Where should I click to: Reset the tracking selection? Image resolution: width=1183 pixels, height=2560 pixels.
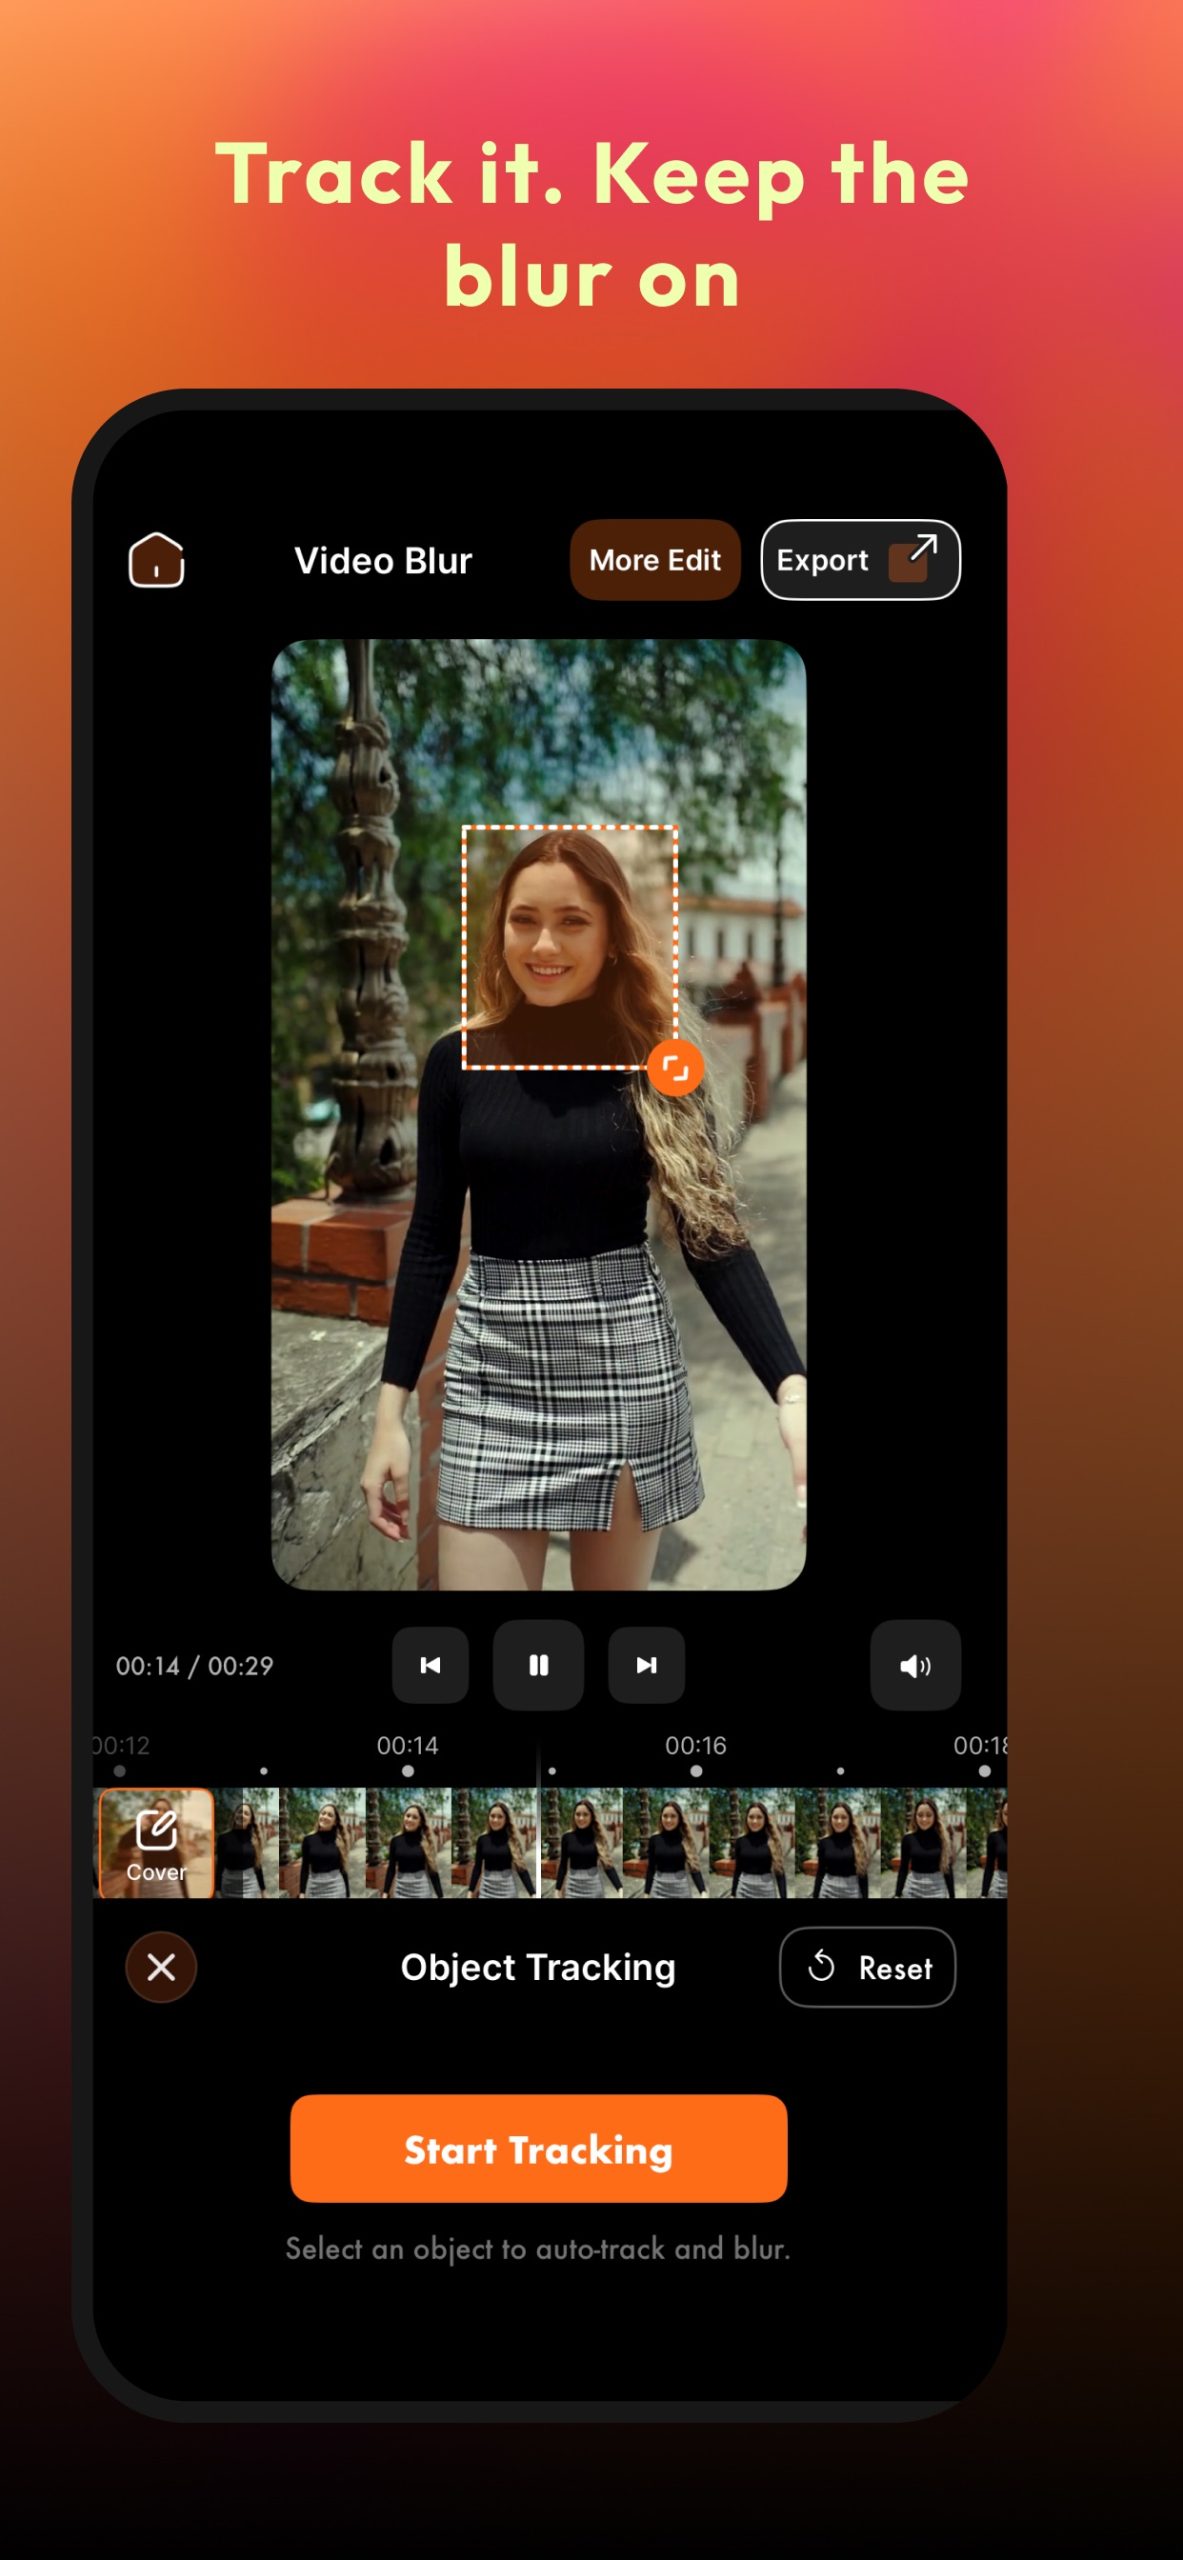click(x=867, y=1967)
